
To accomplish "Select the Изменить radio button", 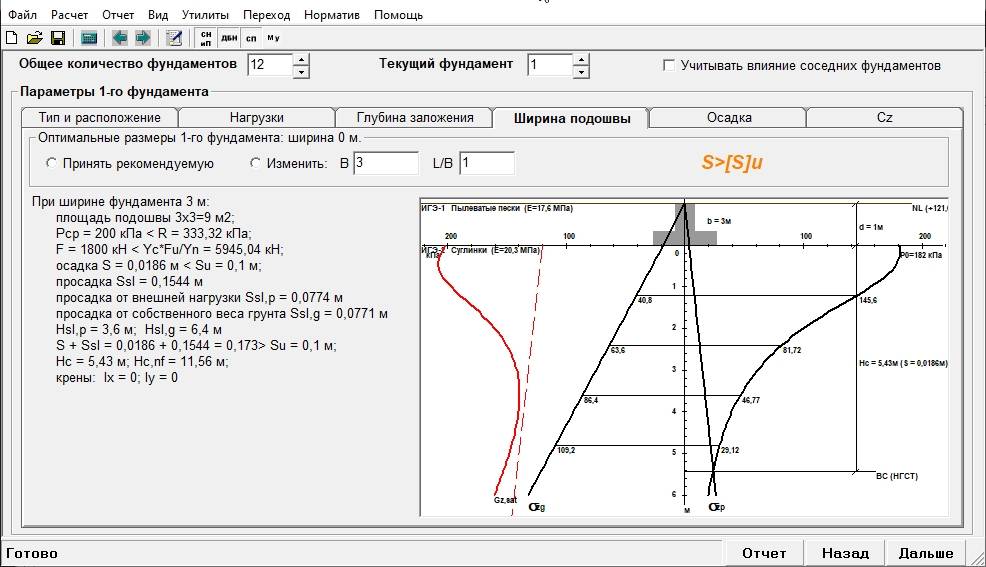I will [255, 163].
